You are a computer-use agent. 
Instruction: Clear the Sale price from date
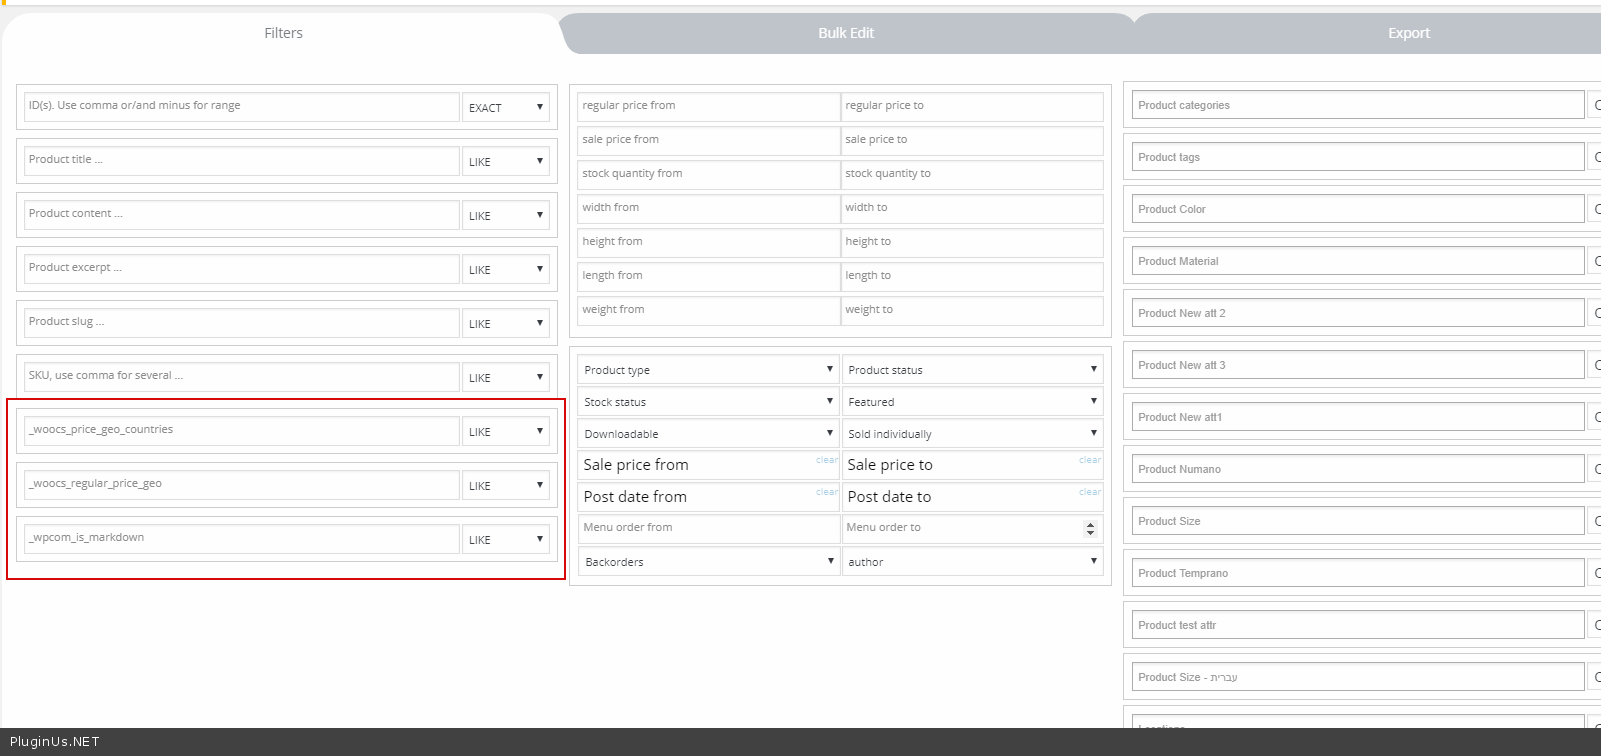pyautogui.click(x=826, y=460)
